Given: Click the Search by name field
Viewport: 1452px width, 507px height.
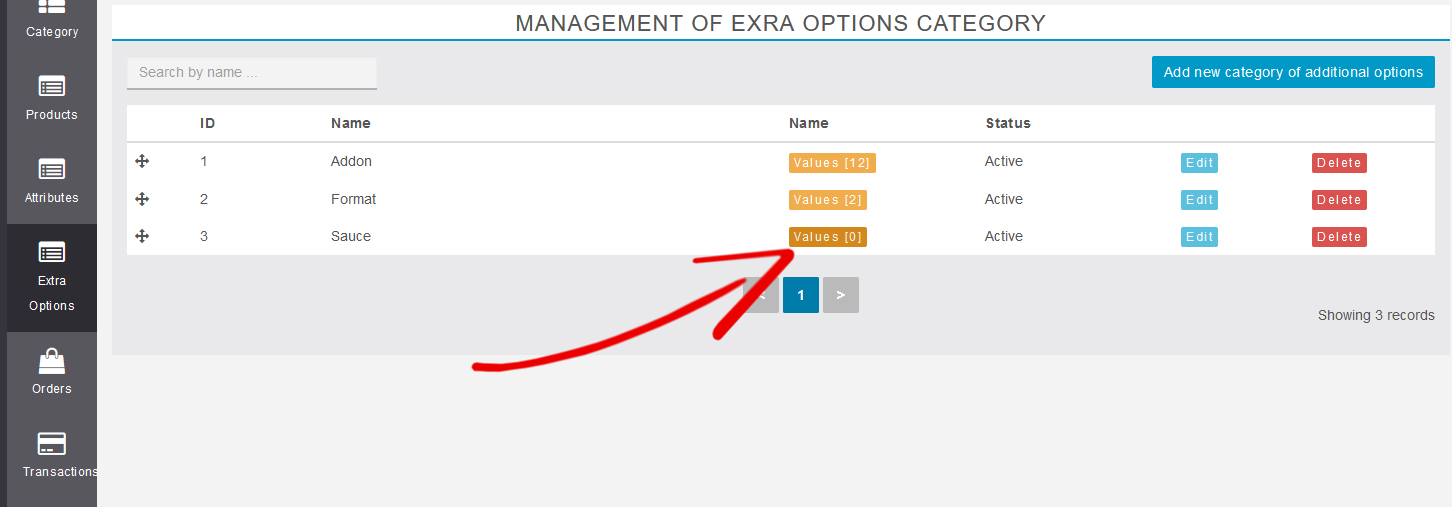Looking at the screenshot, I should [251, 72].
